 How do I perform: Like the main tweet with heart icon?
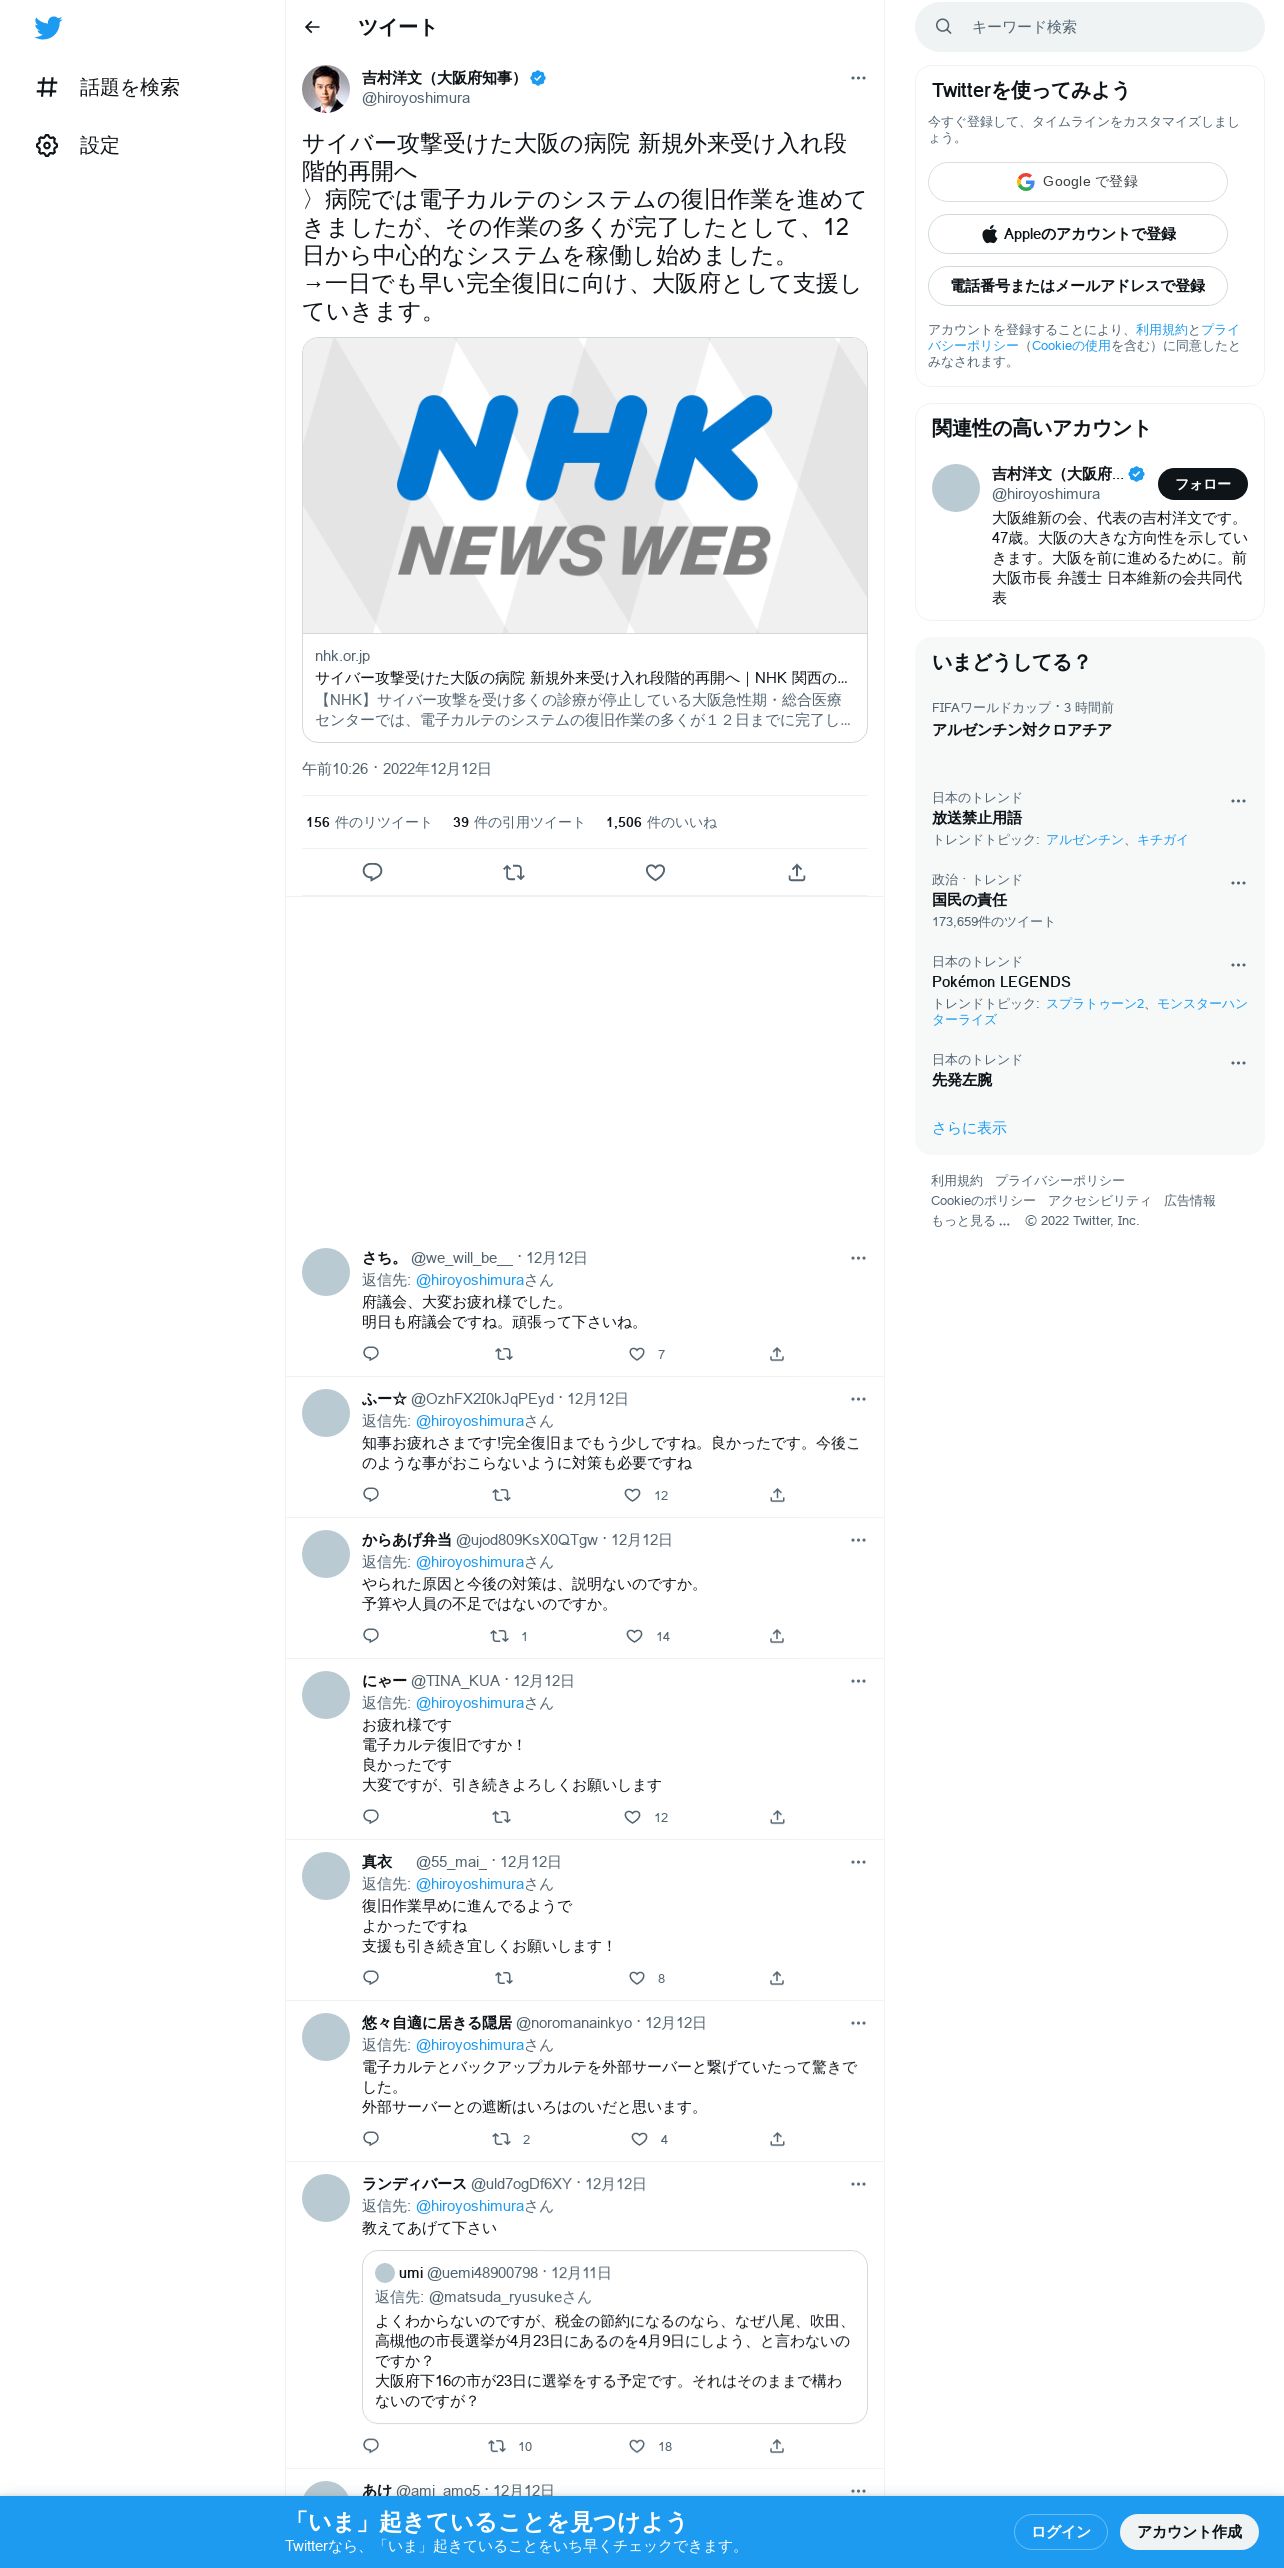click(x=655, y=872)
